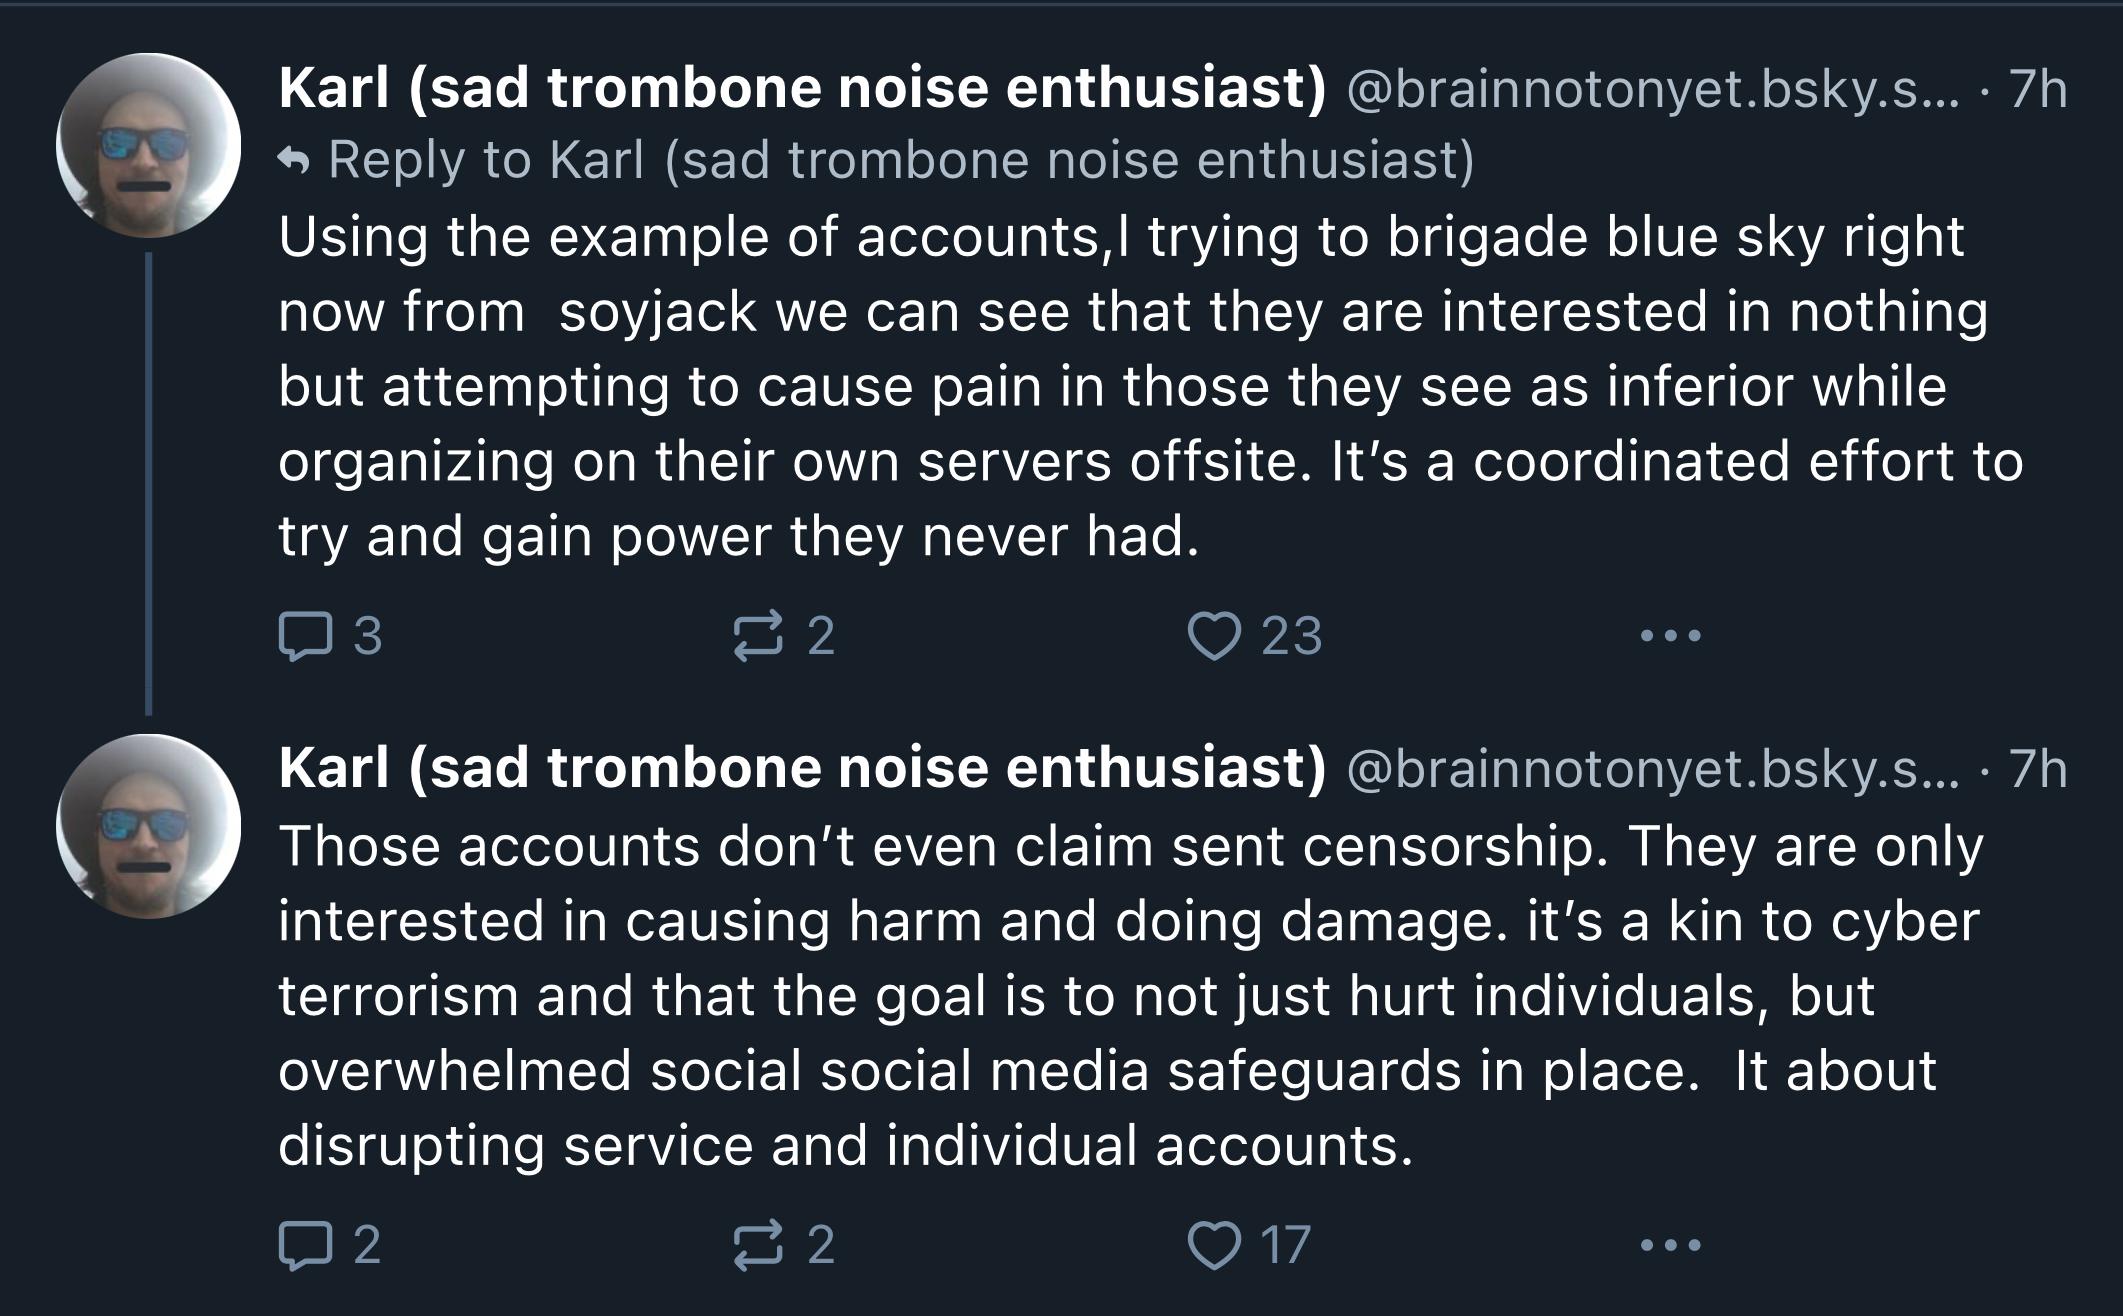Like the second post with 17 likes
Viewport: 2123px width, 1316px height.
tap(1214, 1246)
